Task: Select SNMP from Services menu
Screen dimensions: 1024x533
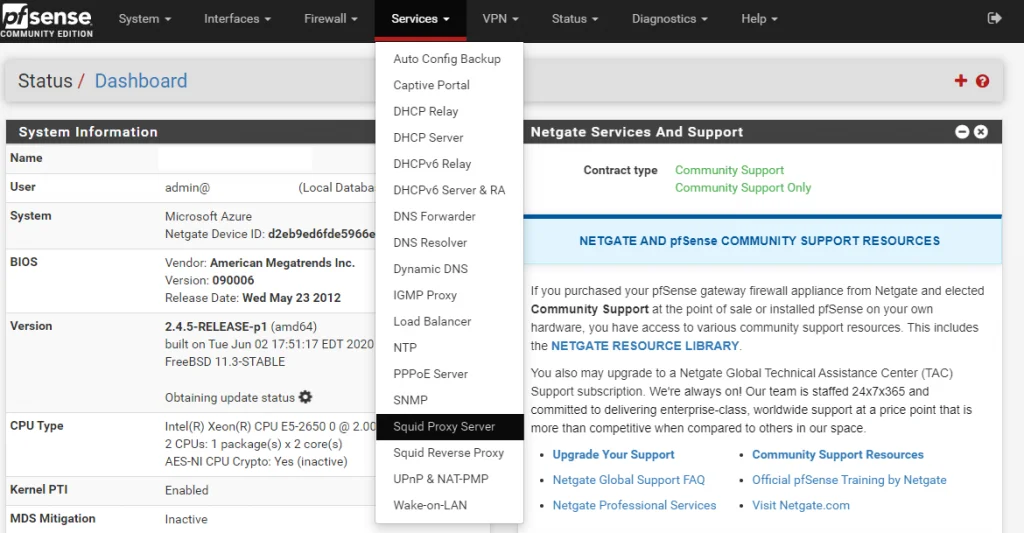Action: pos(449,400)
